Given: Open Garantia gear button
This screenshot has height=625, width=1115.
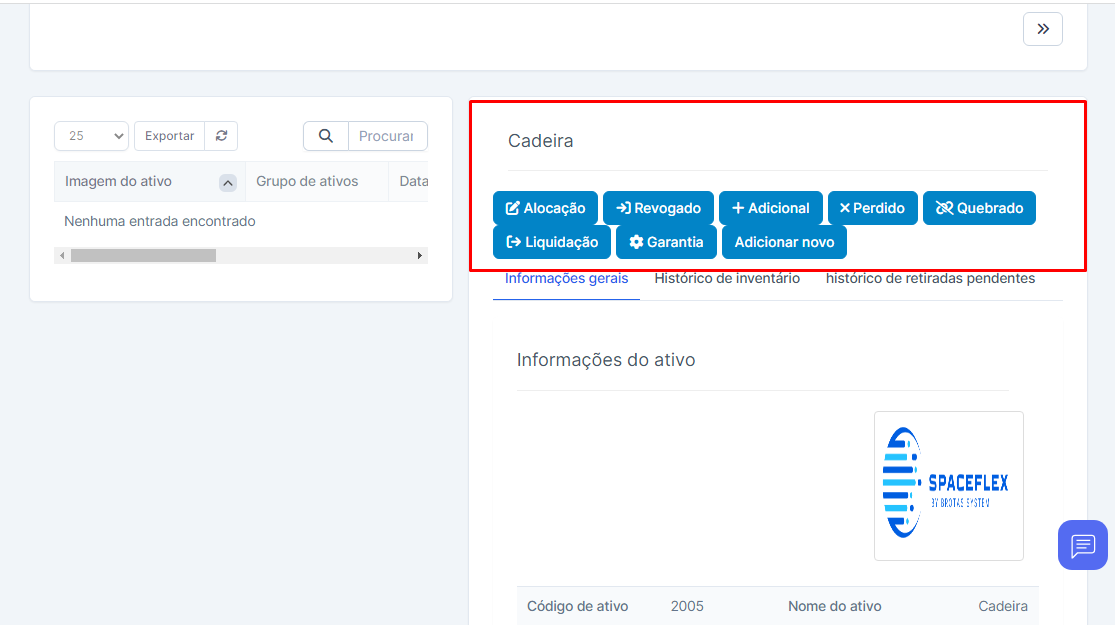Looking at the screenshot, I should [666, 242].
